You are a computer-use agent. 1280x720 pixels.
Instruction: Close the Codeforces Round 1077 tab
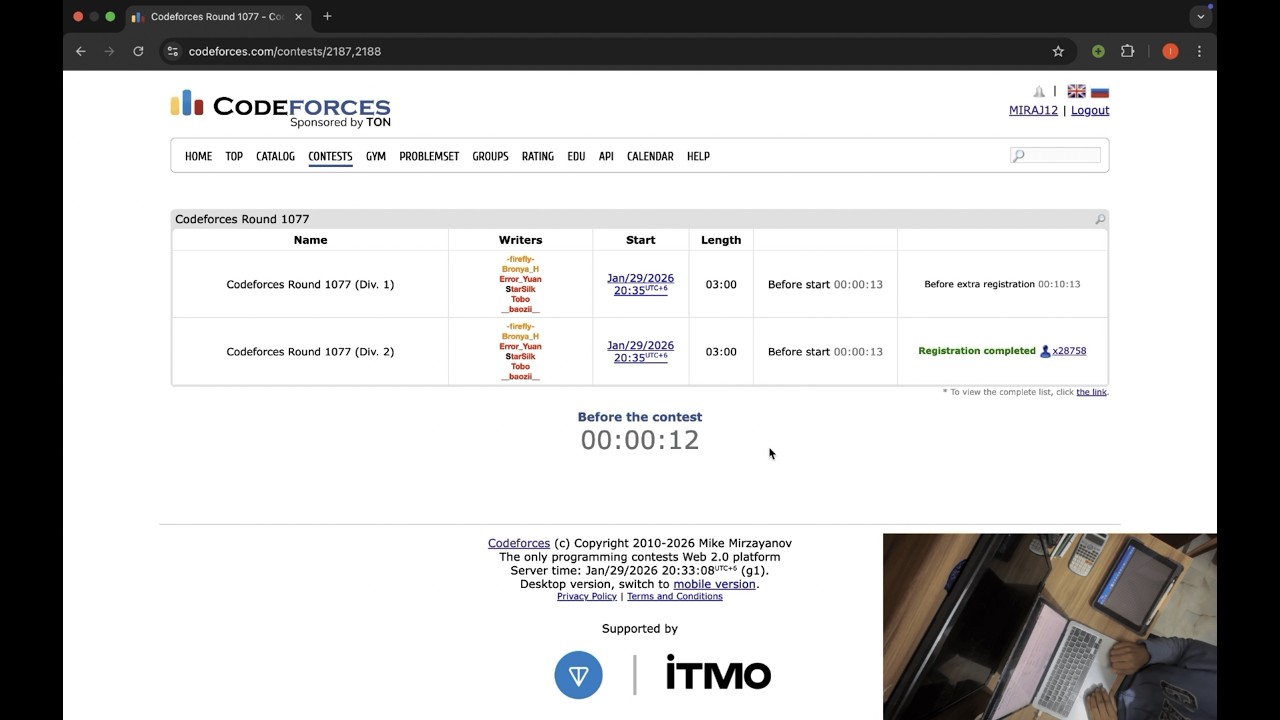pyautogui.click(x=298, y=17)
